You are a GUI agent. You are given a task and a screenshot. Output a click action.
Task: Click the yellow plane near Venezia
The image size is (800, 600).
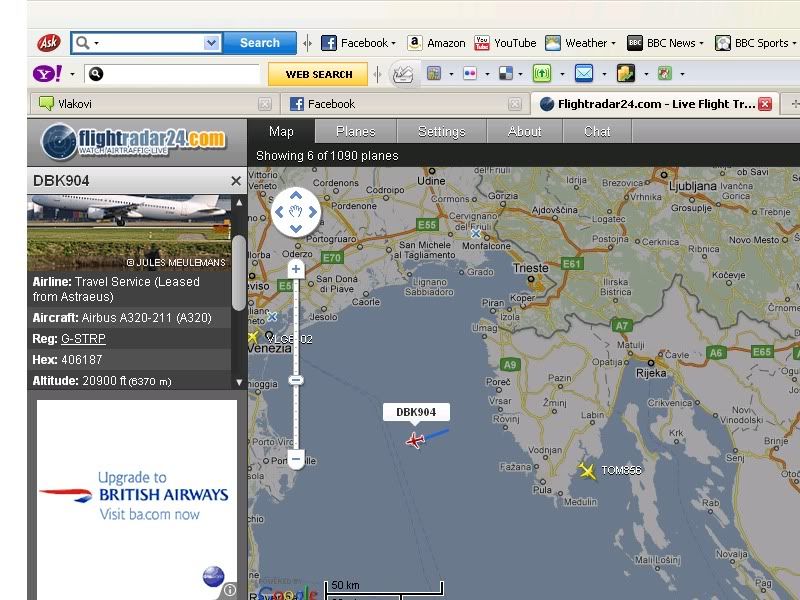253,337
